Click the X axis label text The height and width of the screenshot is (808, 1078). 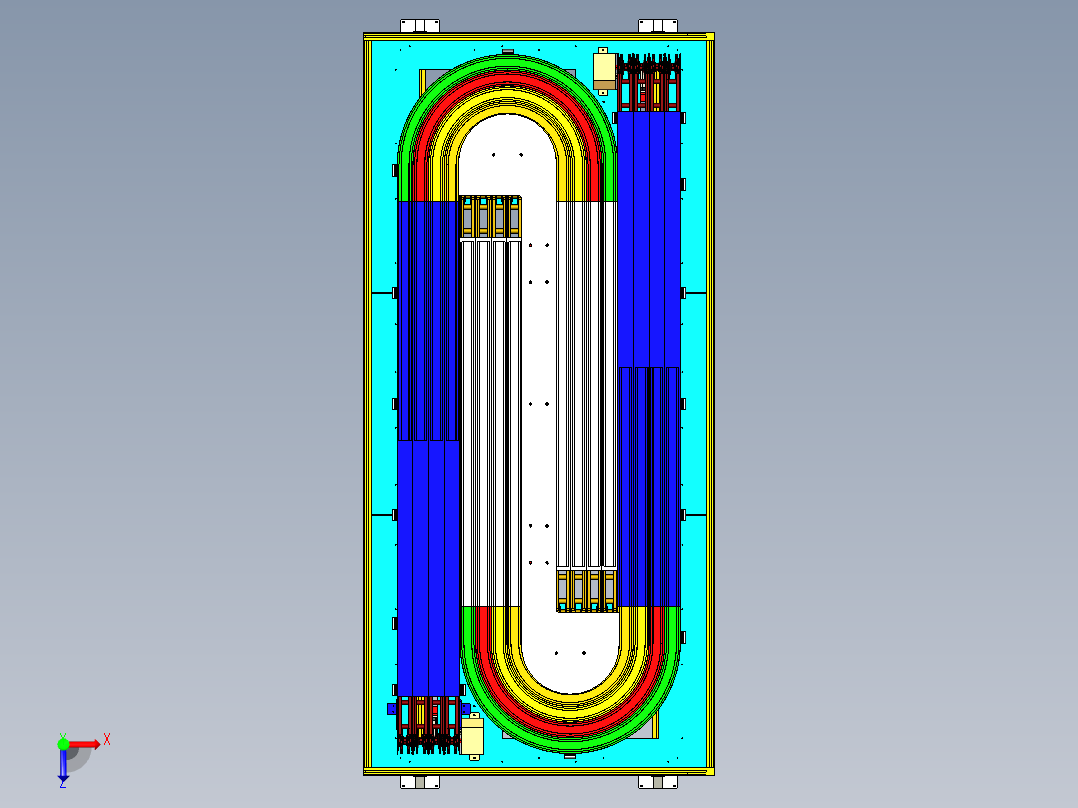[106, 741]
